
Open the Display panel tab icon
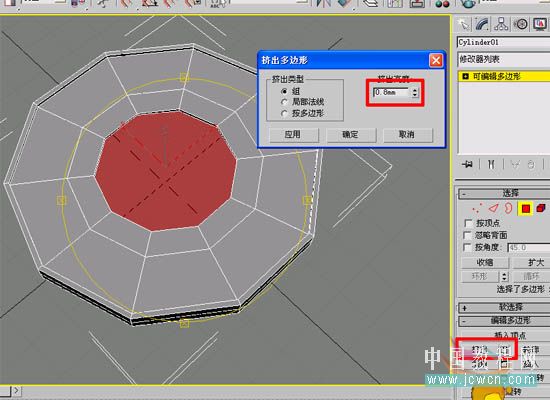[540, 24]
